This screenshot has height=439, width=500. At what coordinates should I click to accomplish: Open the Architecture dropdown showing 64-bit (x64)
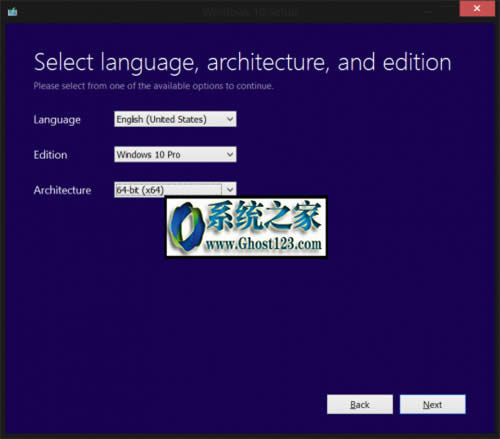coord(175,190)
